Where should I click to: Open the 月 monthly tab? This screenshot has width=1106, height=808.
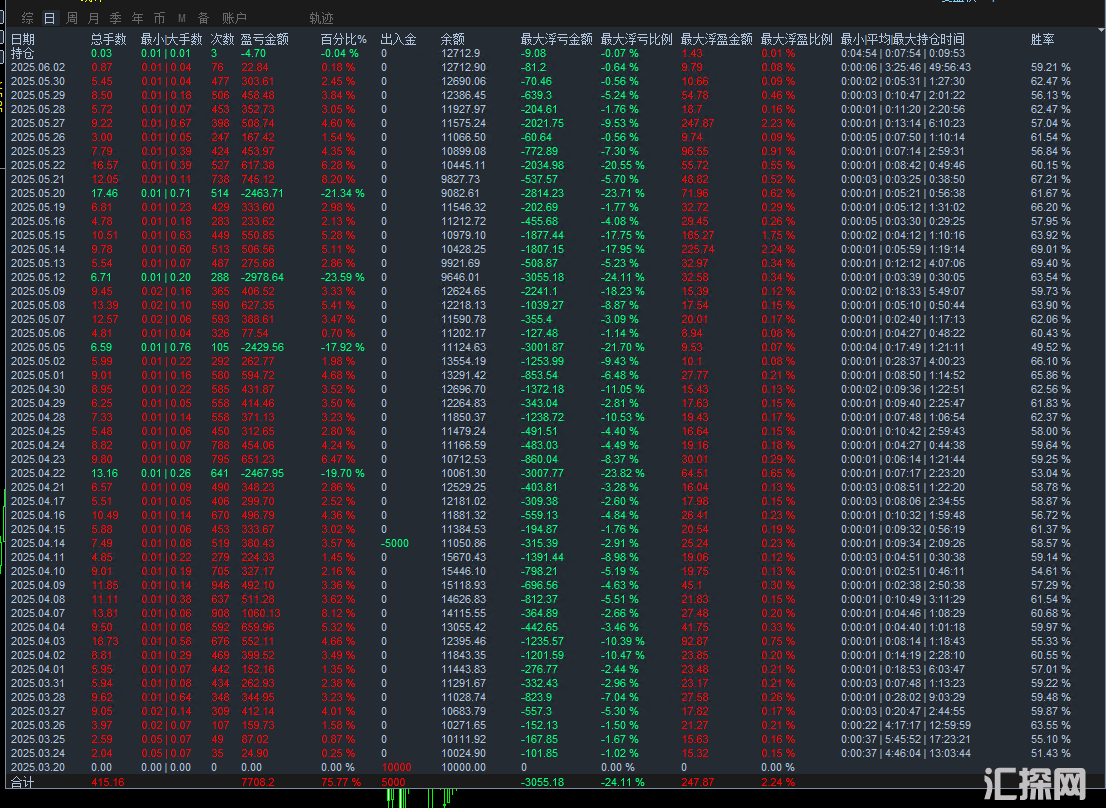tap(94, 18)
